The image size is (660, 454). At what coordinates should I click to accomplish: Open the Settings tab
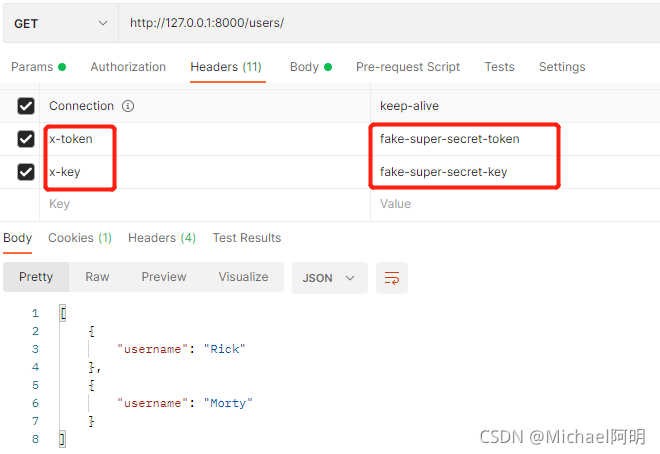pos(562,67)
